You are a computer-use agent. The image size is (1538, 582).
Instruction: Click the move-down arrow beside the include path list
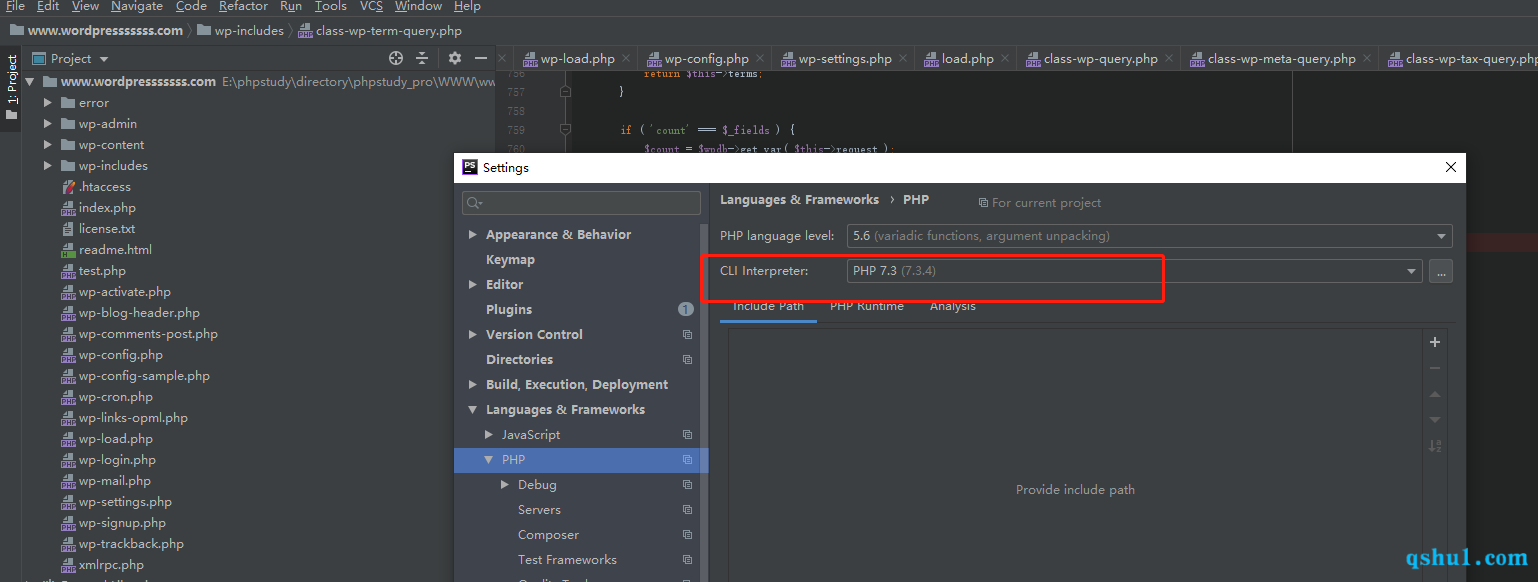1435,420
